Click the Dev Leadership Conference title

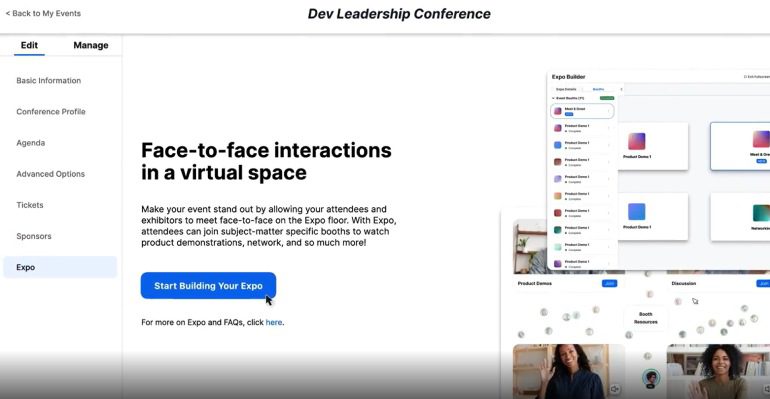click(x=399, y=14)
